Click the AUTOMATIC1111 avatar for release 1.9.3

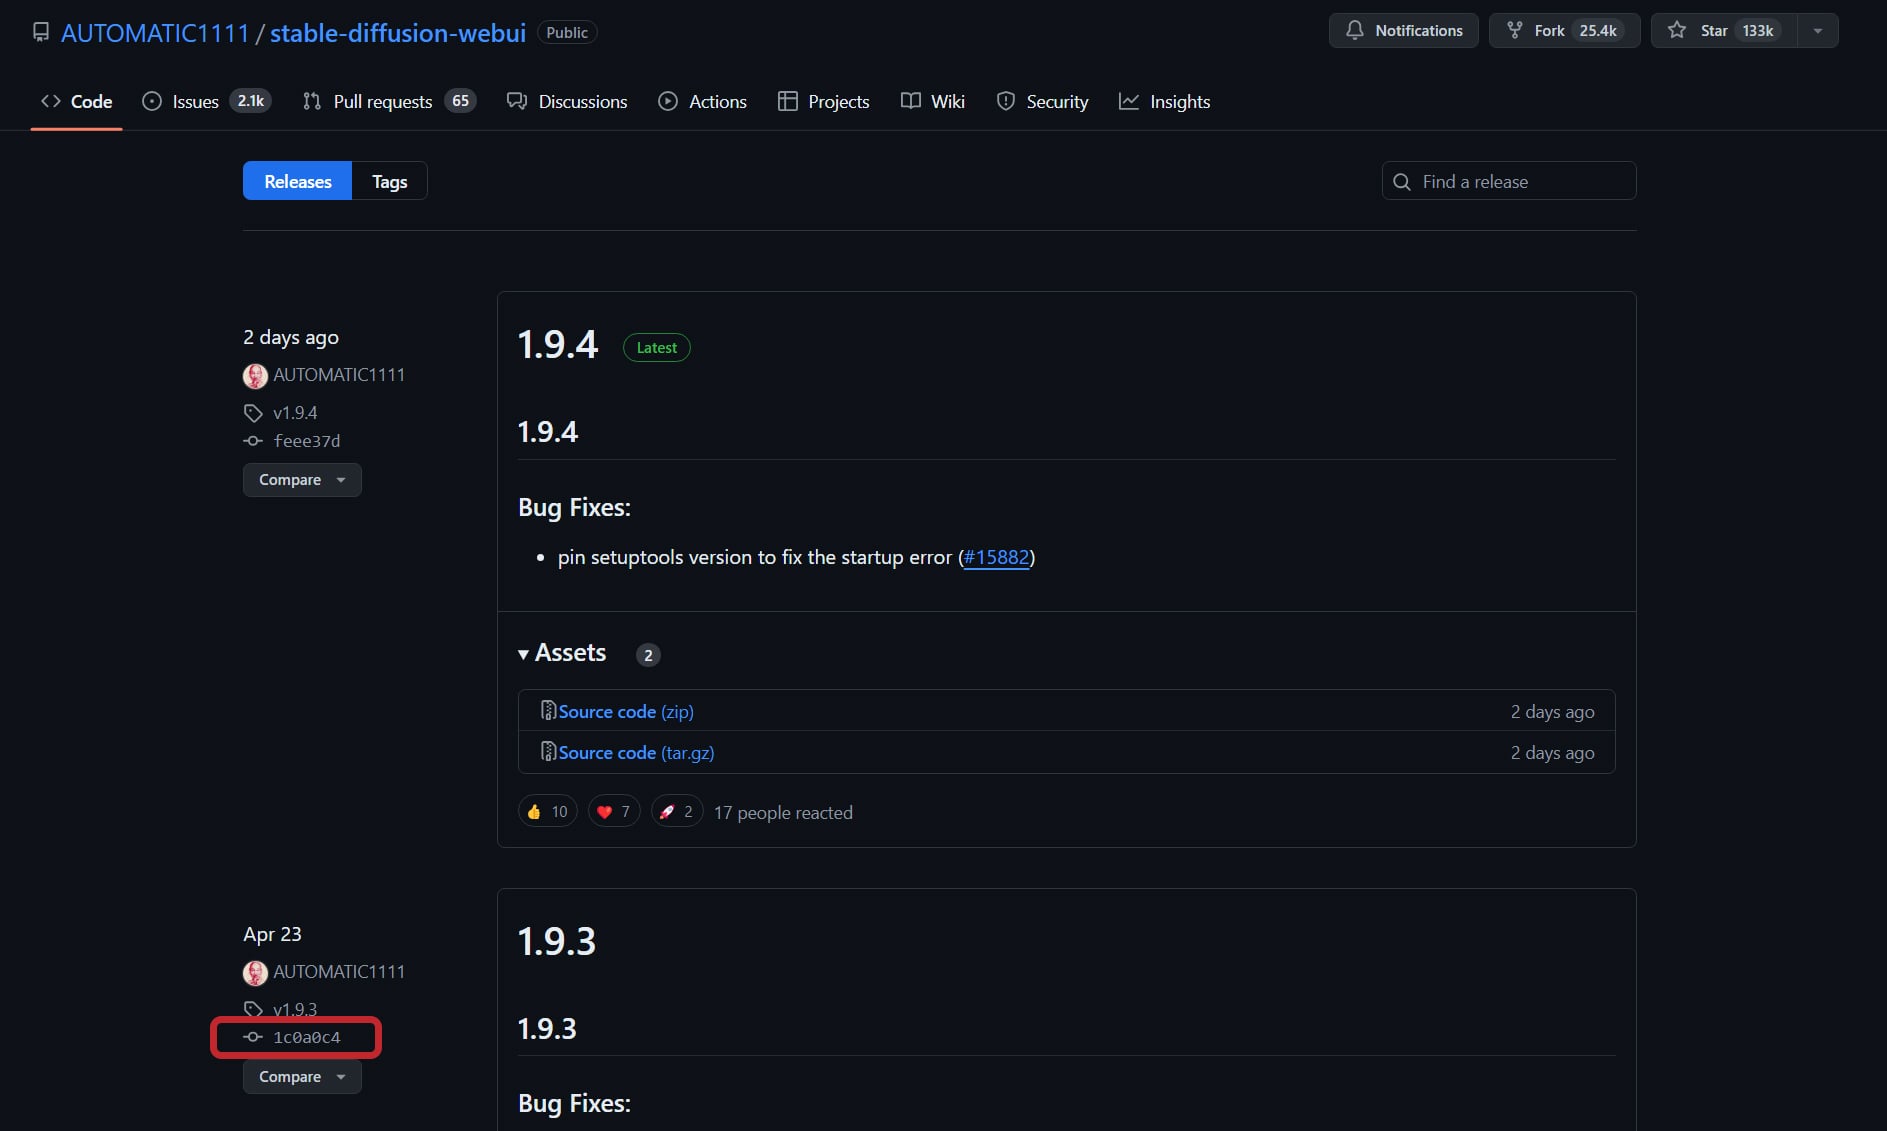(x=255, y=973)
